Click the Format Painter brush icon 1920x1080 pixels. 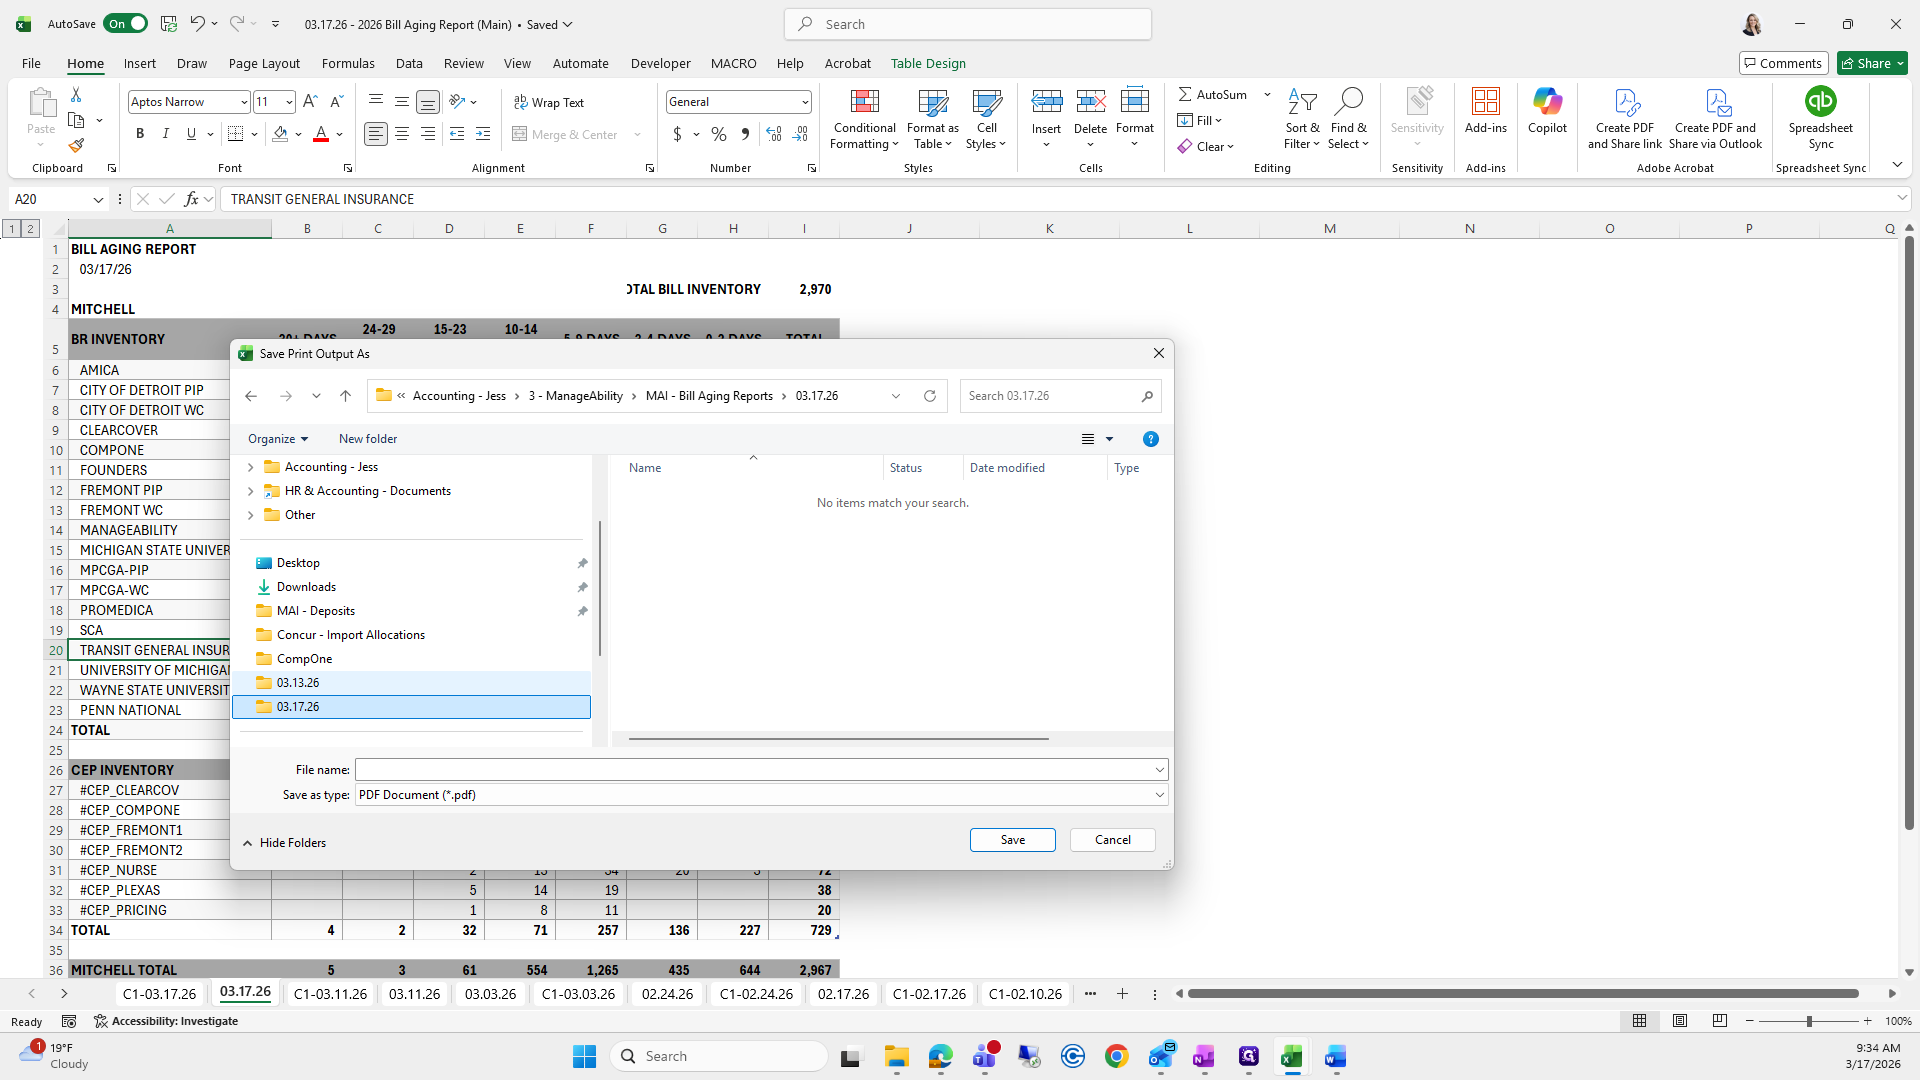point(76,146)
